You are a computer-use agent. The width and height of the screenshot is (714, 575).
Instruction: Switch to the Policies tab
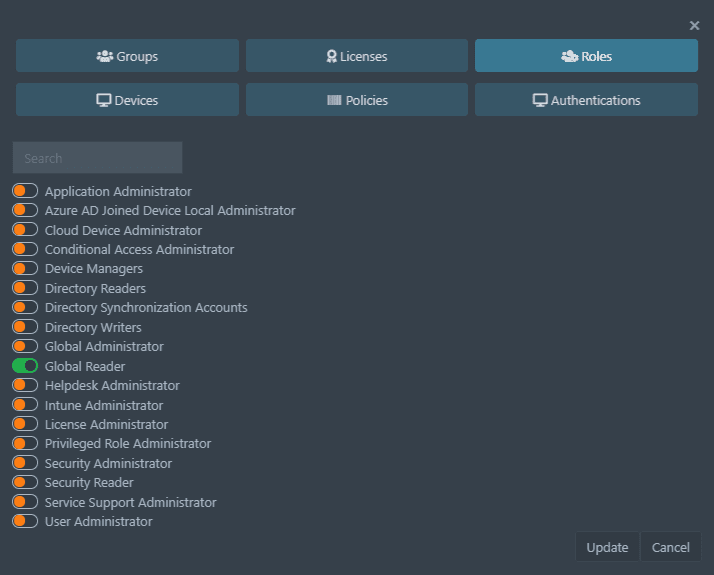tap(357, 99)
